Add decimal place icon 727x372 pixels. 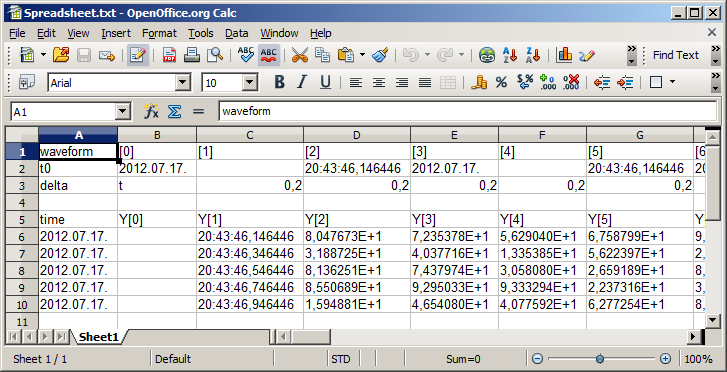pos(548,83)
